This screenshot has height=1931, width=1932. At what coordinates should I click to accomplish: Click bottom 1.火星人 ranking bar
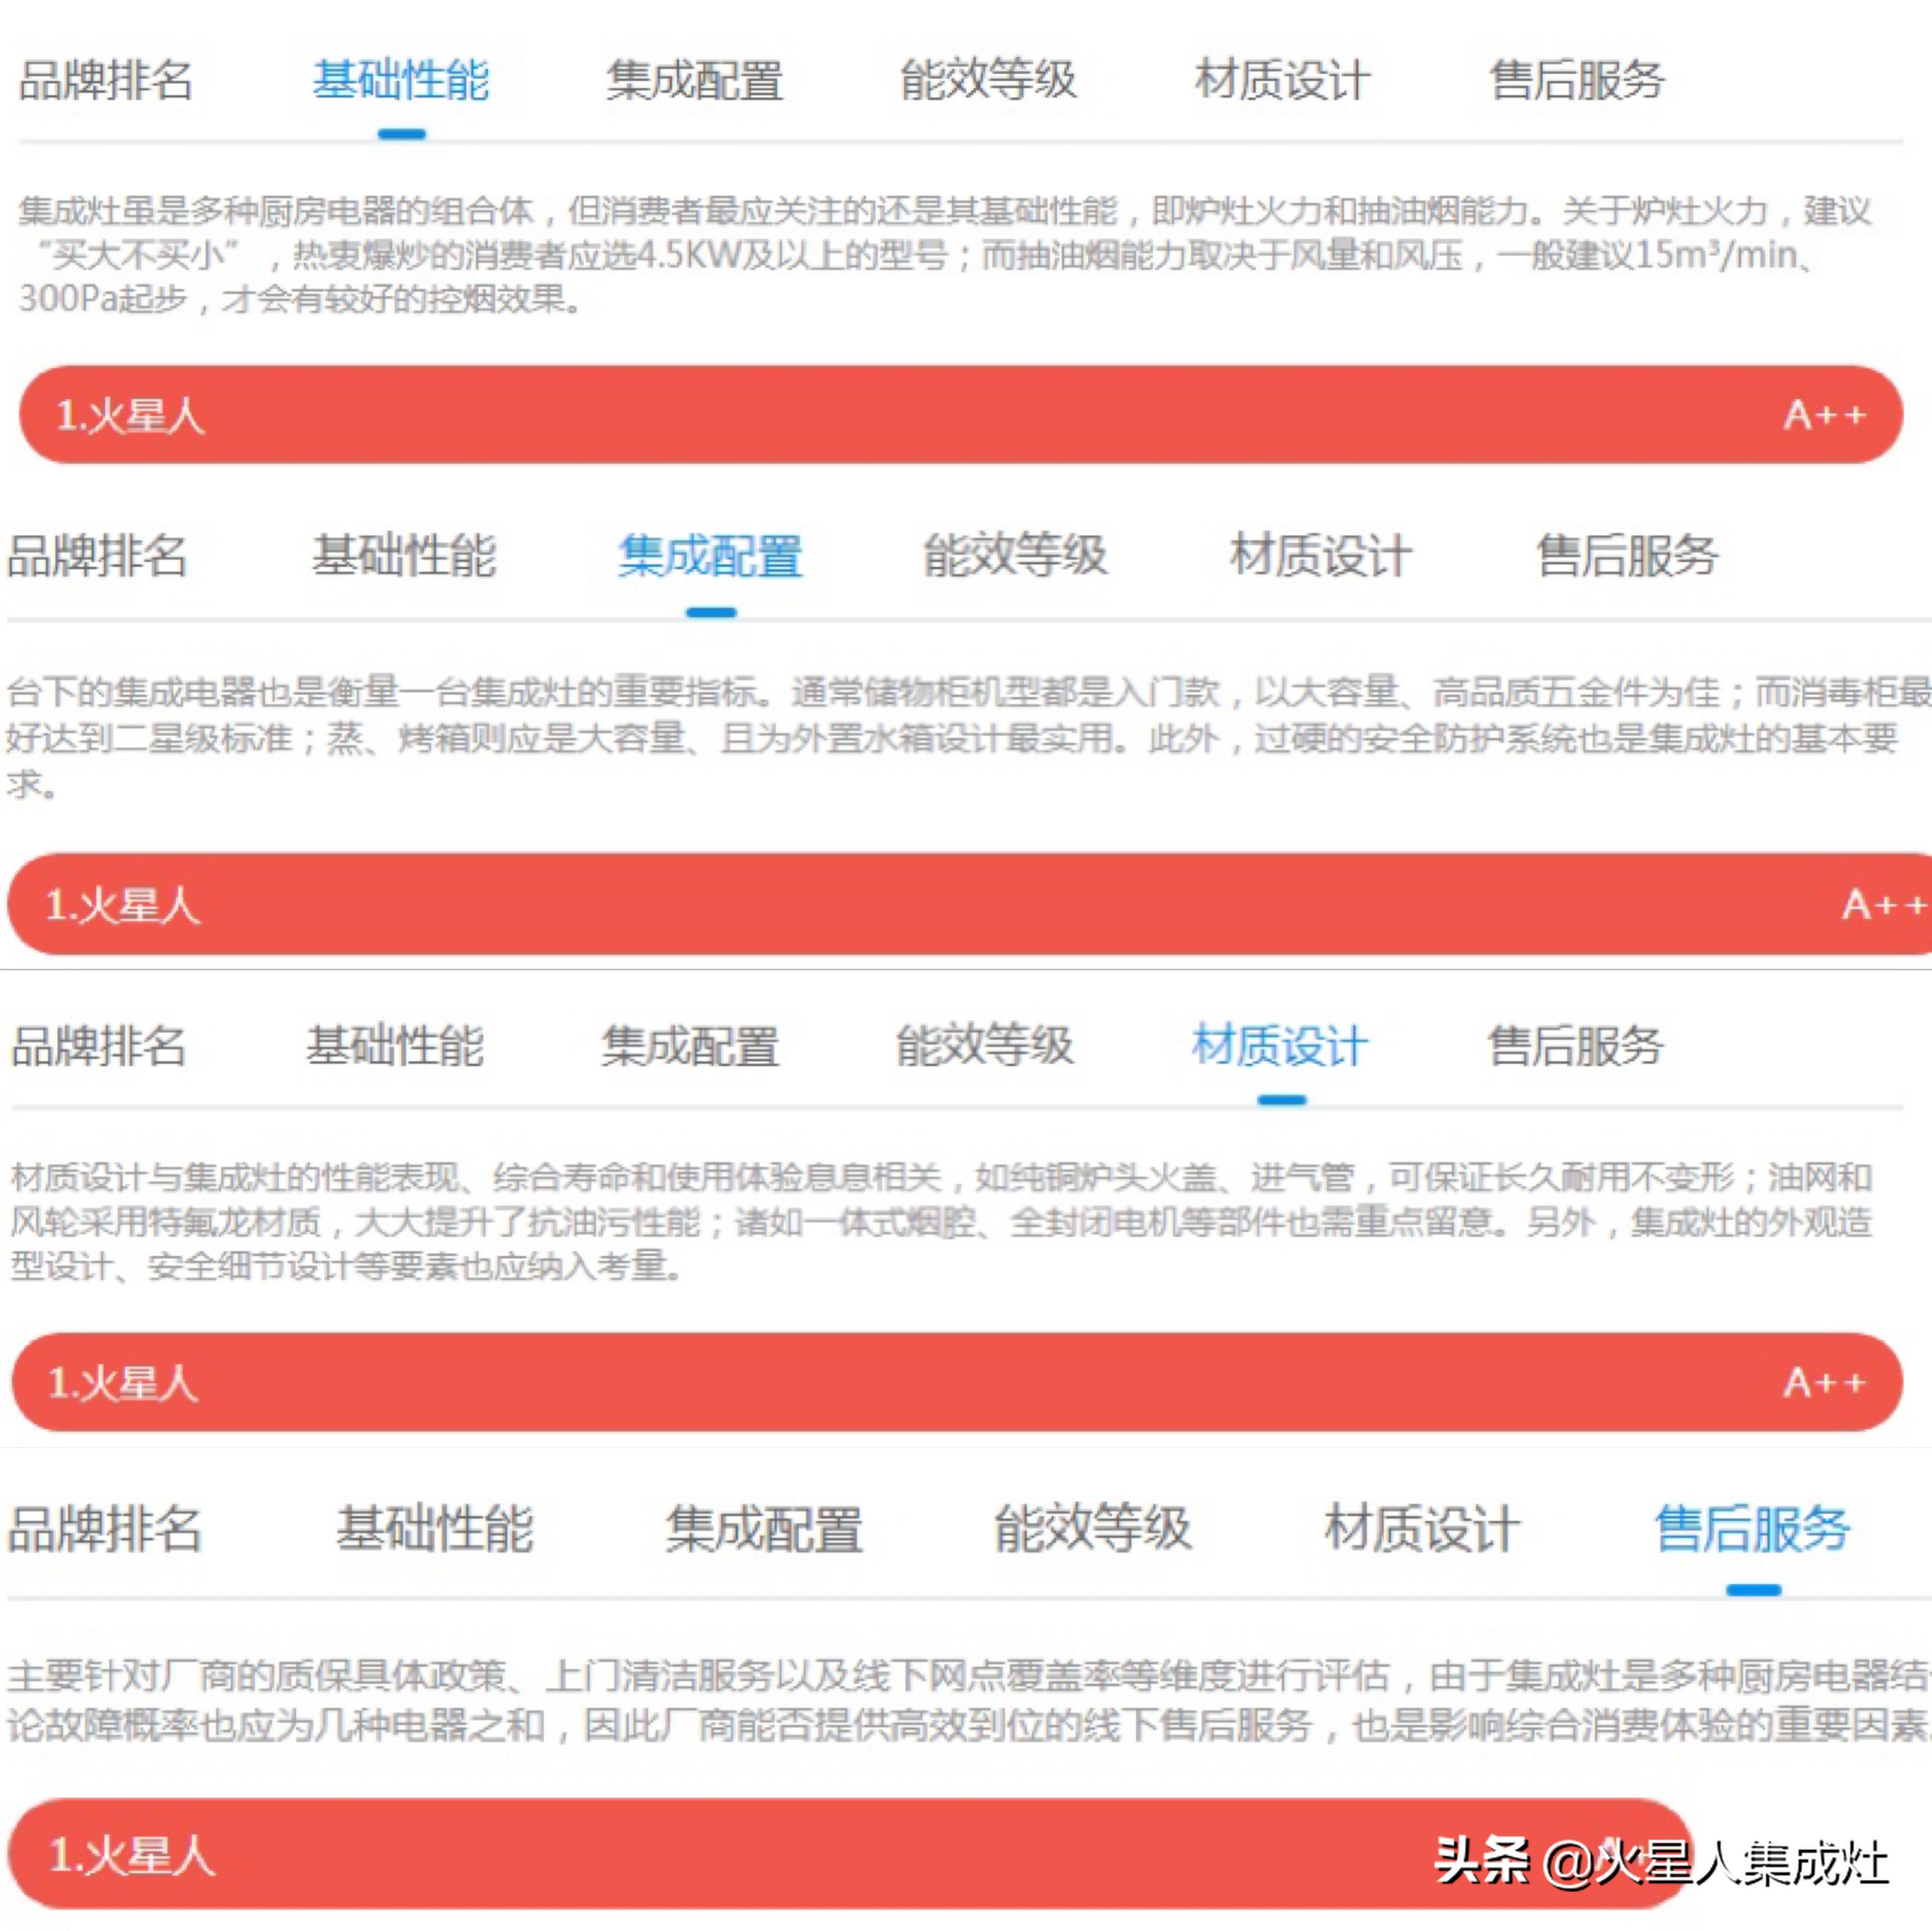[850, 1854]
